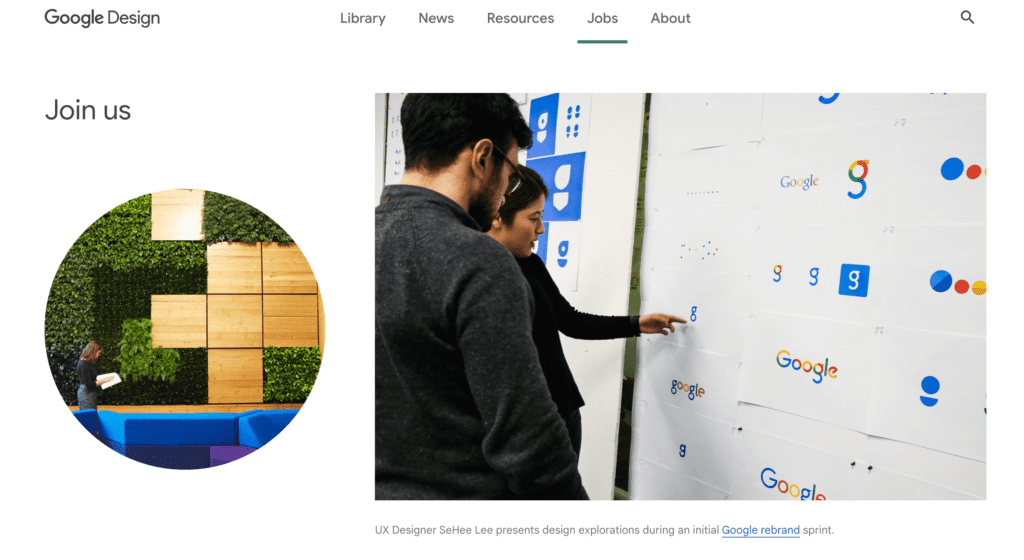
Task: Open the About page
Action: click(x=671, y=18)
